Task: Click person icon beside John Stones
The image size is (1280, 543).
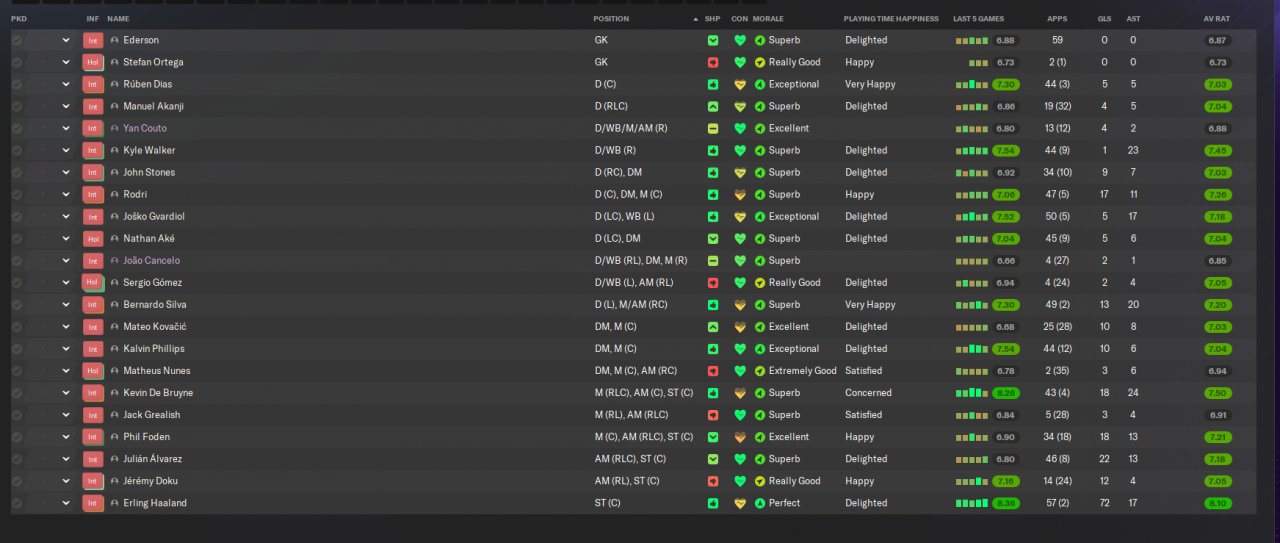Action: click(x=115, y=172)
